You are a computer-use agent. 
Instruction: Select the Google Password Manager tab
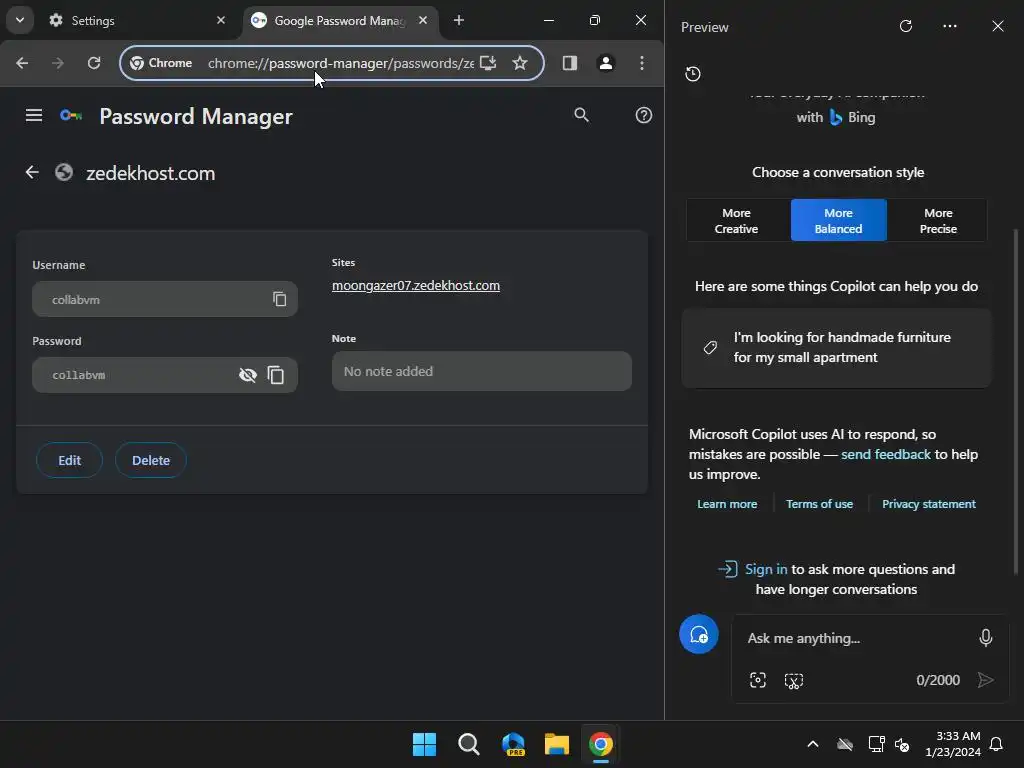pyautogui.click(x=340, y=20)
